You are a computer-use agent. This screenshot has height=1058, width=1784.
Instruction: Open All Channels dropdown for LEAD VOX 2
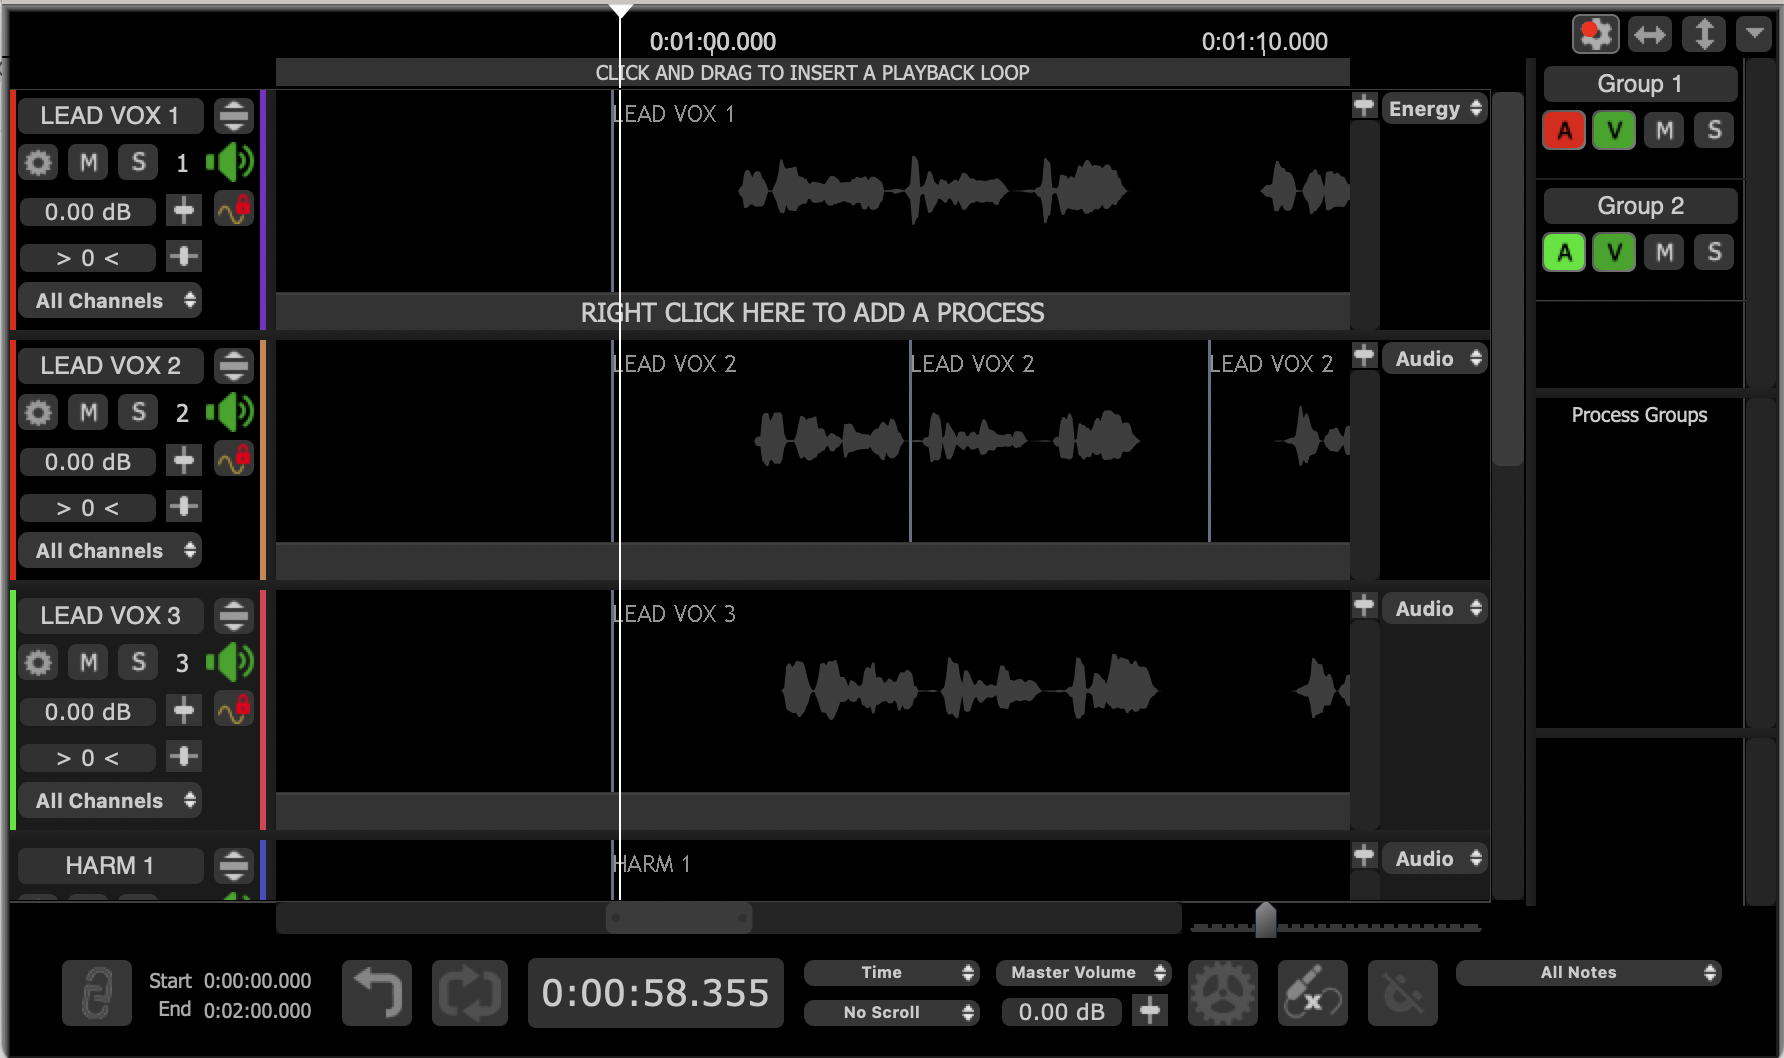[110, 551]
